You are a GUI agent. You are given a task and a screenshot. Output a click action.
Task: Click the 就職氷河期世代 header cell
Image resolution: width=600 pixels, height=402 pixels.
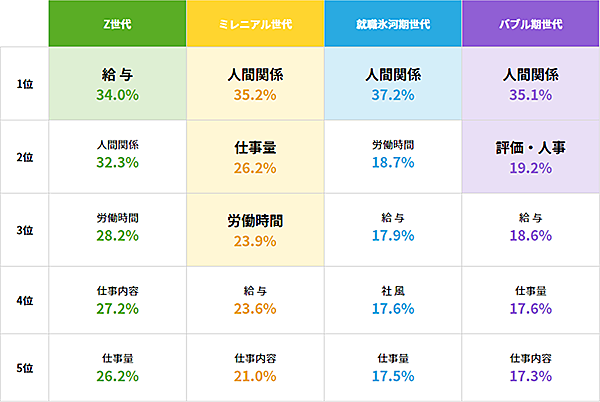393,24
